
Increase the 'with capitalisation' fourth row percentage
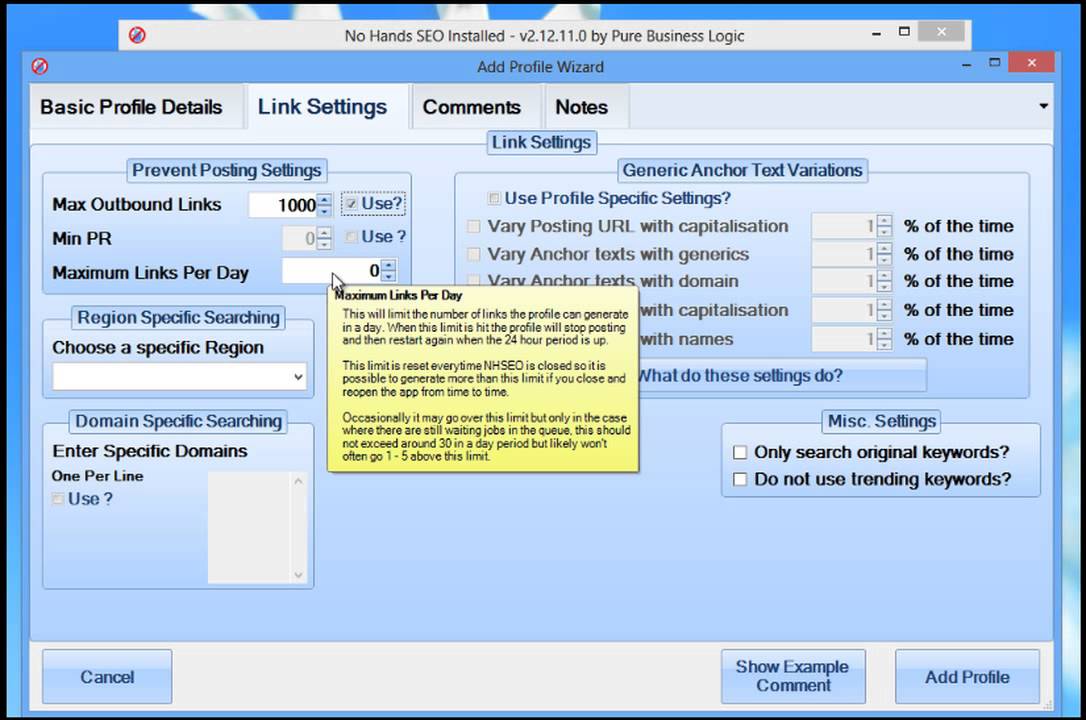884,305
